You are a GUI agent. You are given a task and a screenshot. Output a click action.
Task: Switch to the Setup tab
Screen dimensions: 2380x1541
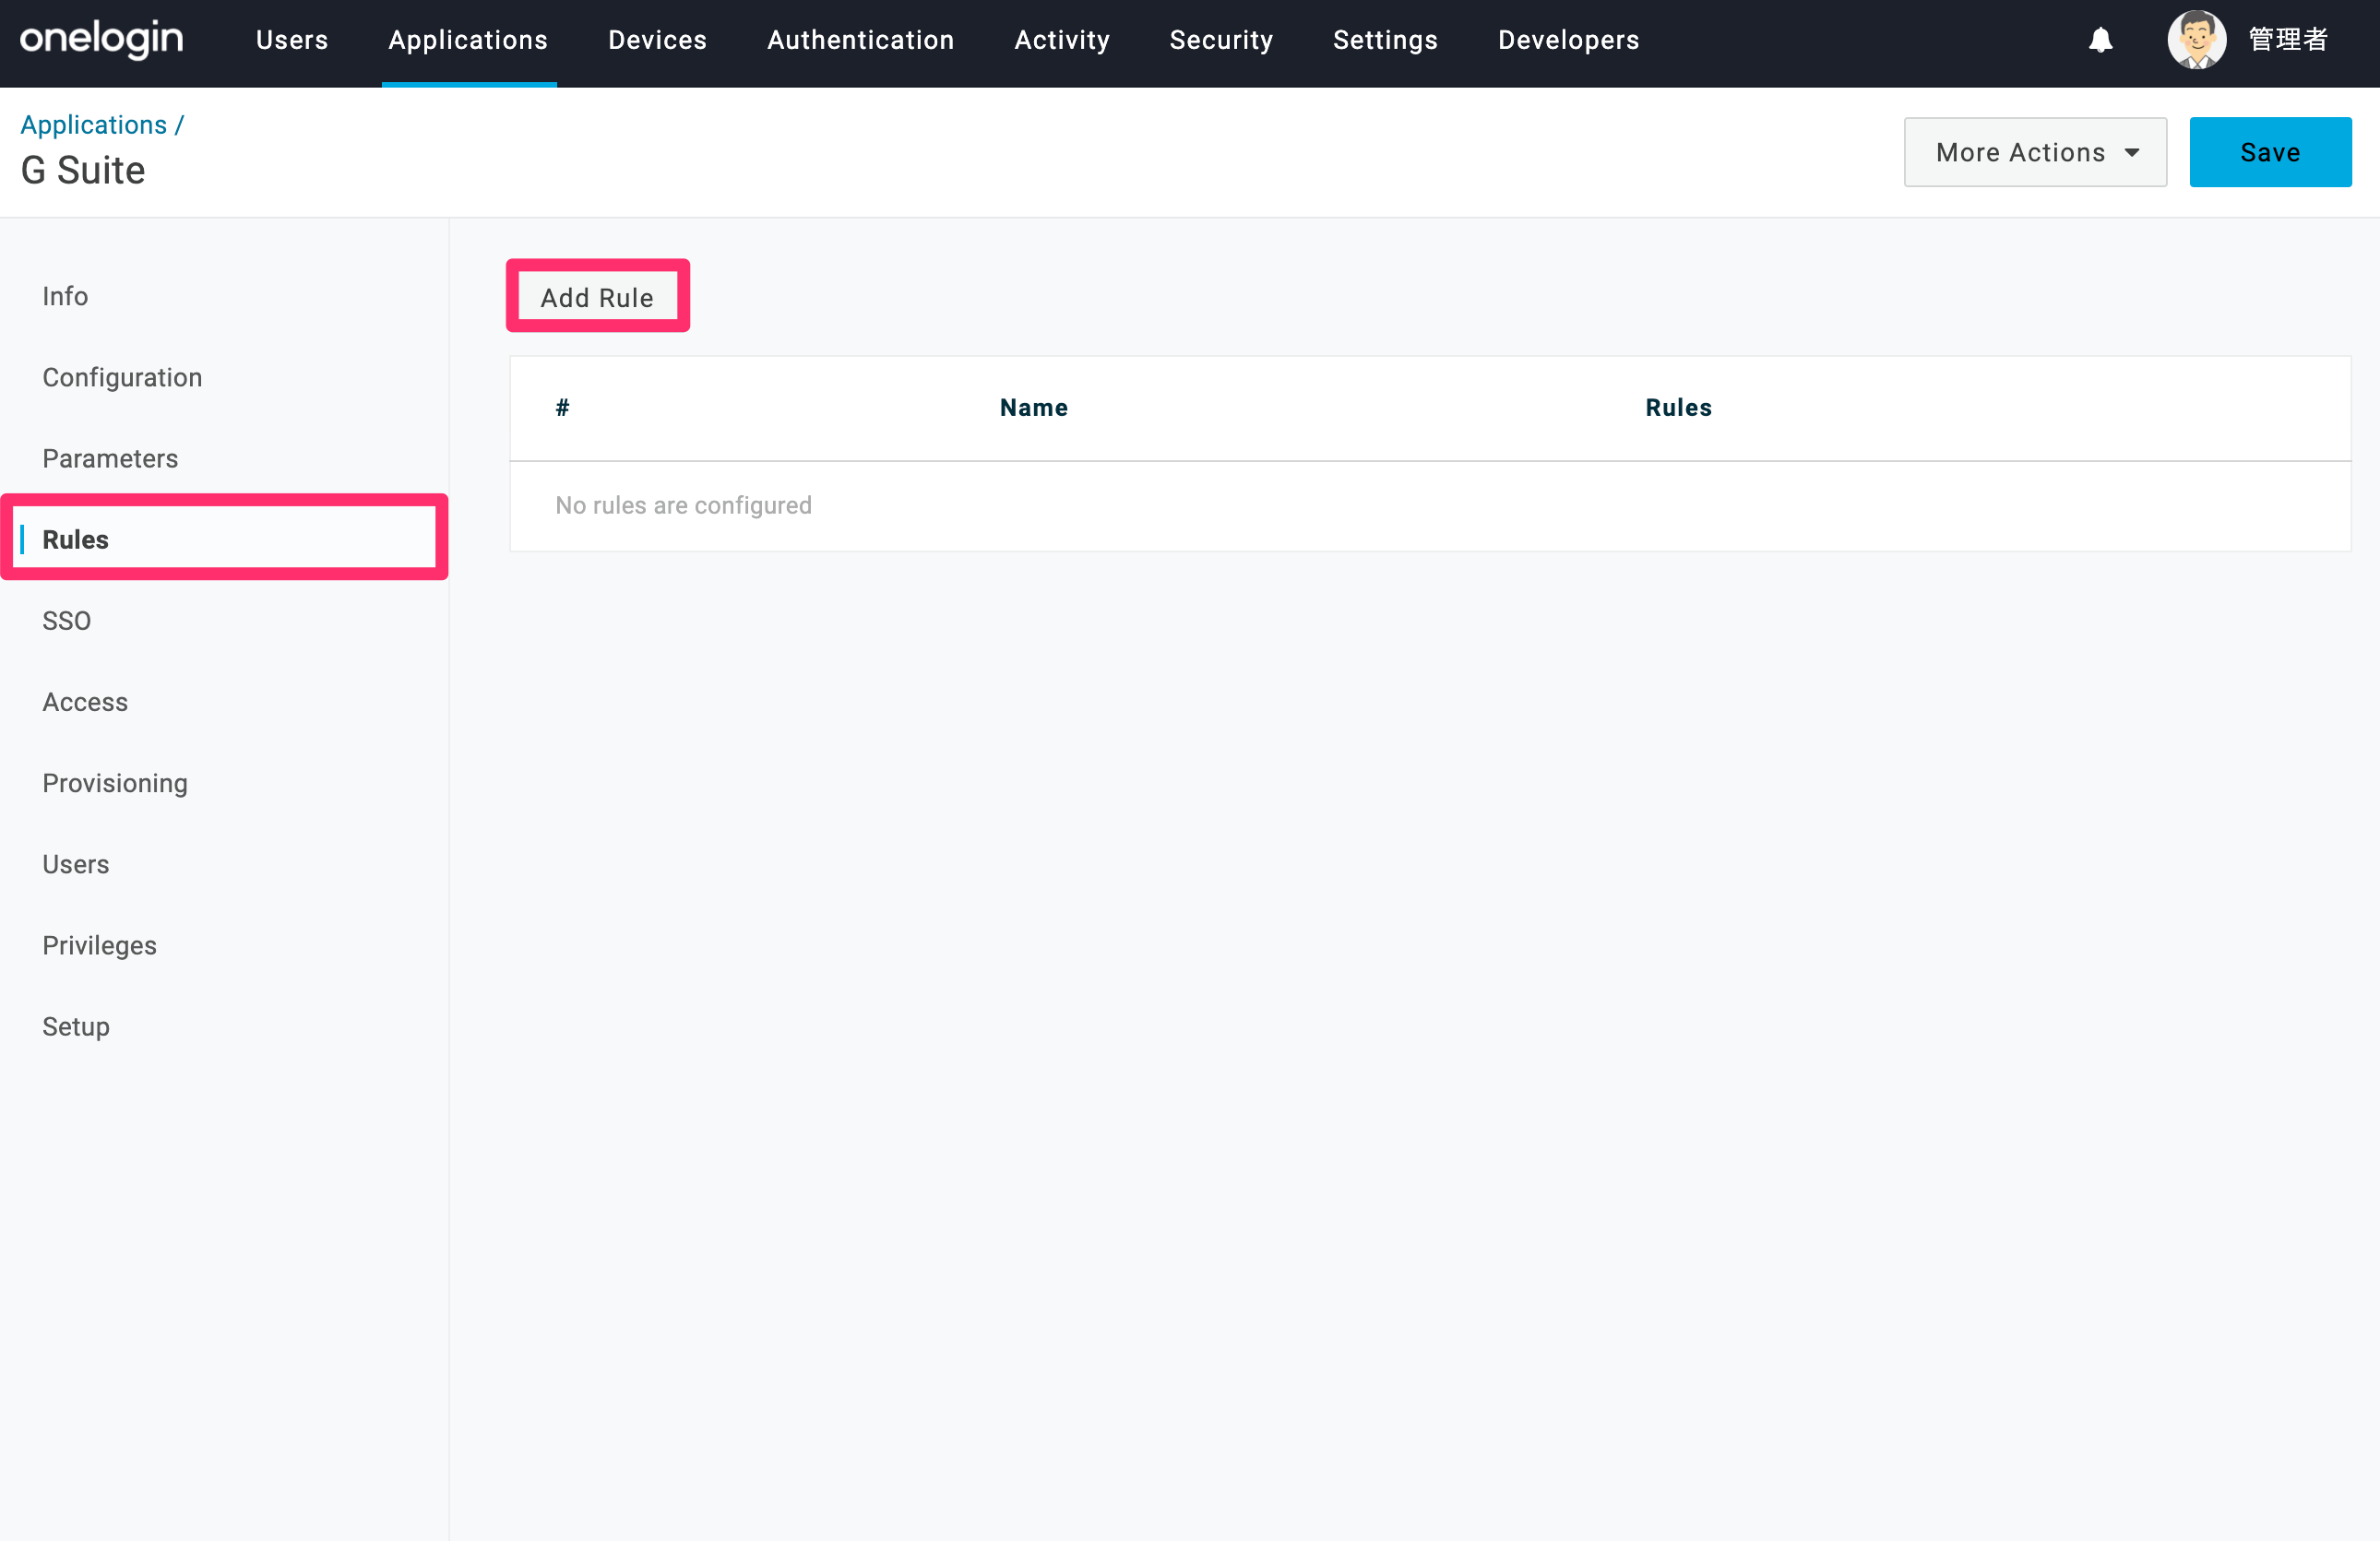click(x=76, y=1026)
